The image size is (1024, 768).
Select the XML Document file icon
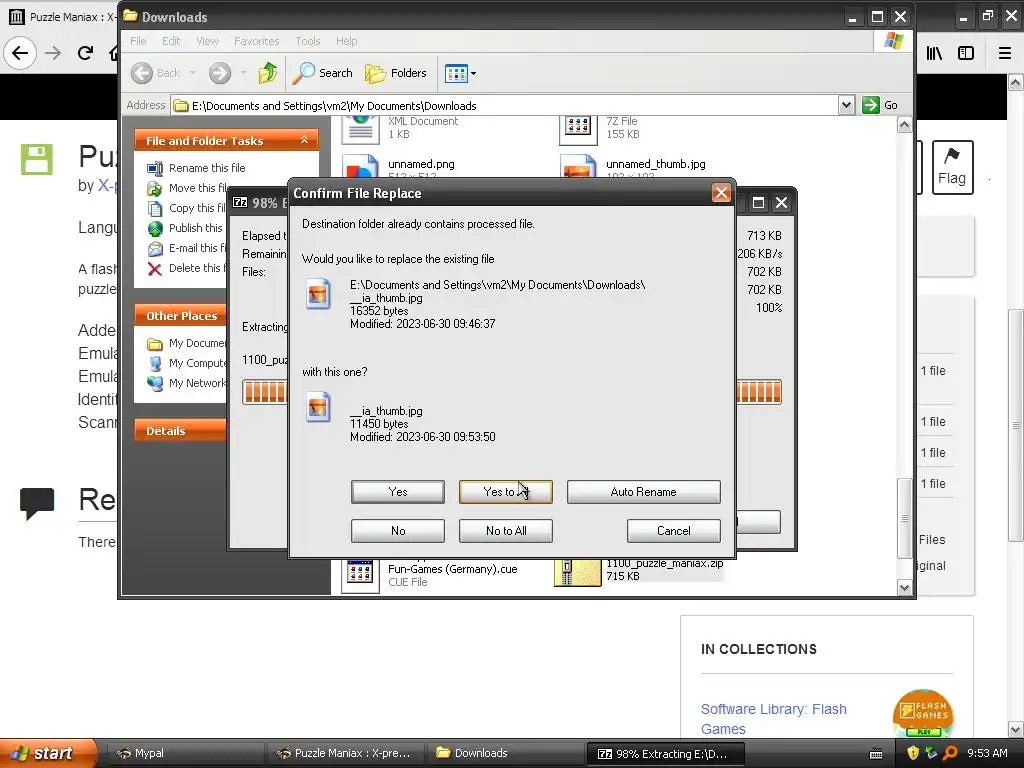tap(360, 129)
